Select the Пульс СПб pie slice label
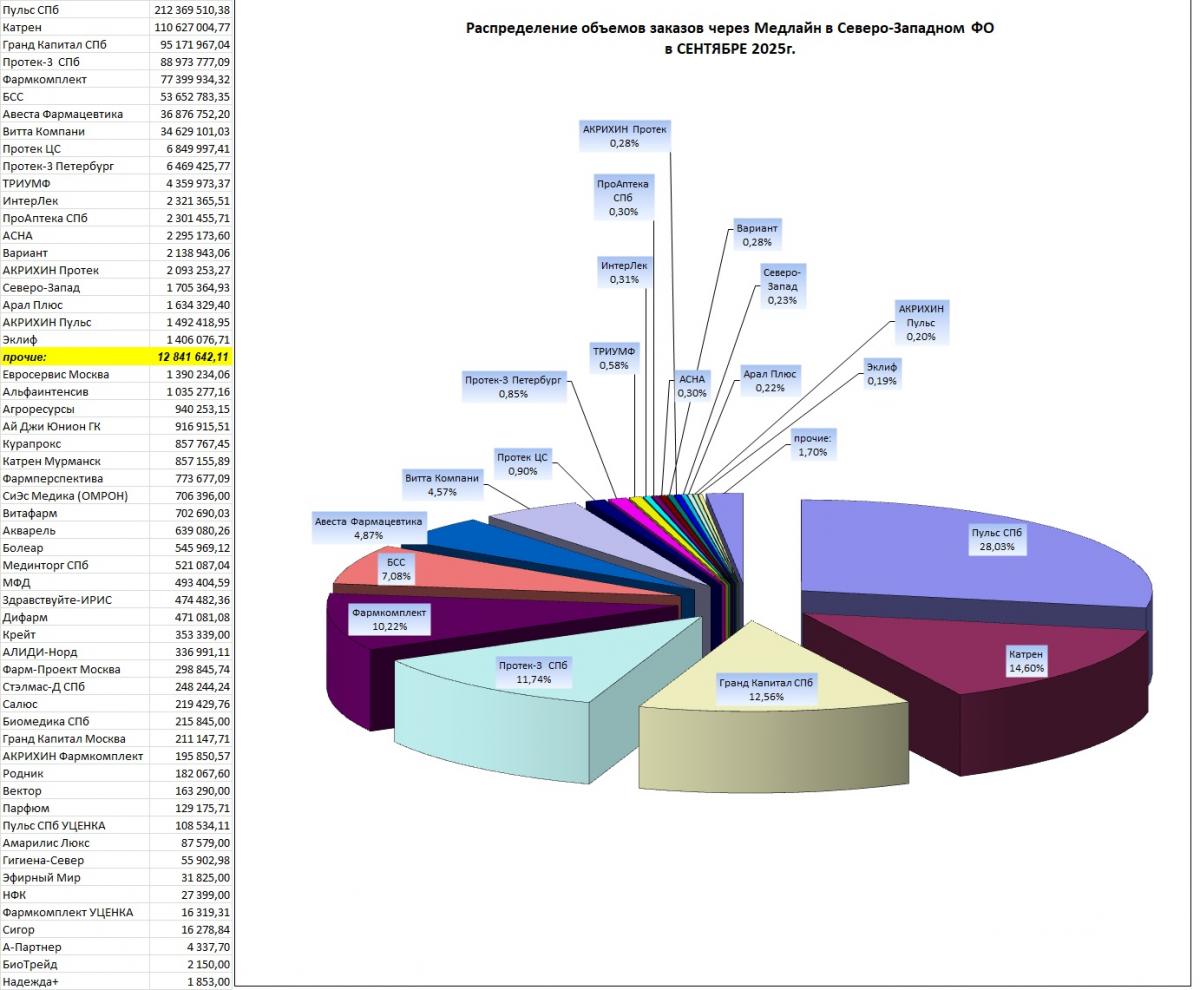1200x990 pixels. (x=998, y=540)
